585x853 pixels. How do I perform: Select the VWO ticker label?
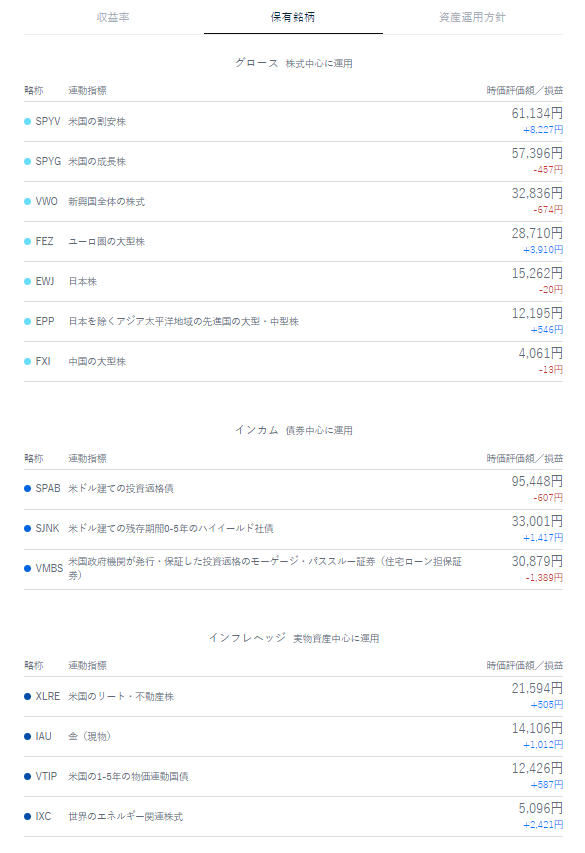(x=46, y=201)
